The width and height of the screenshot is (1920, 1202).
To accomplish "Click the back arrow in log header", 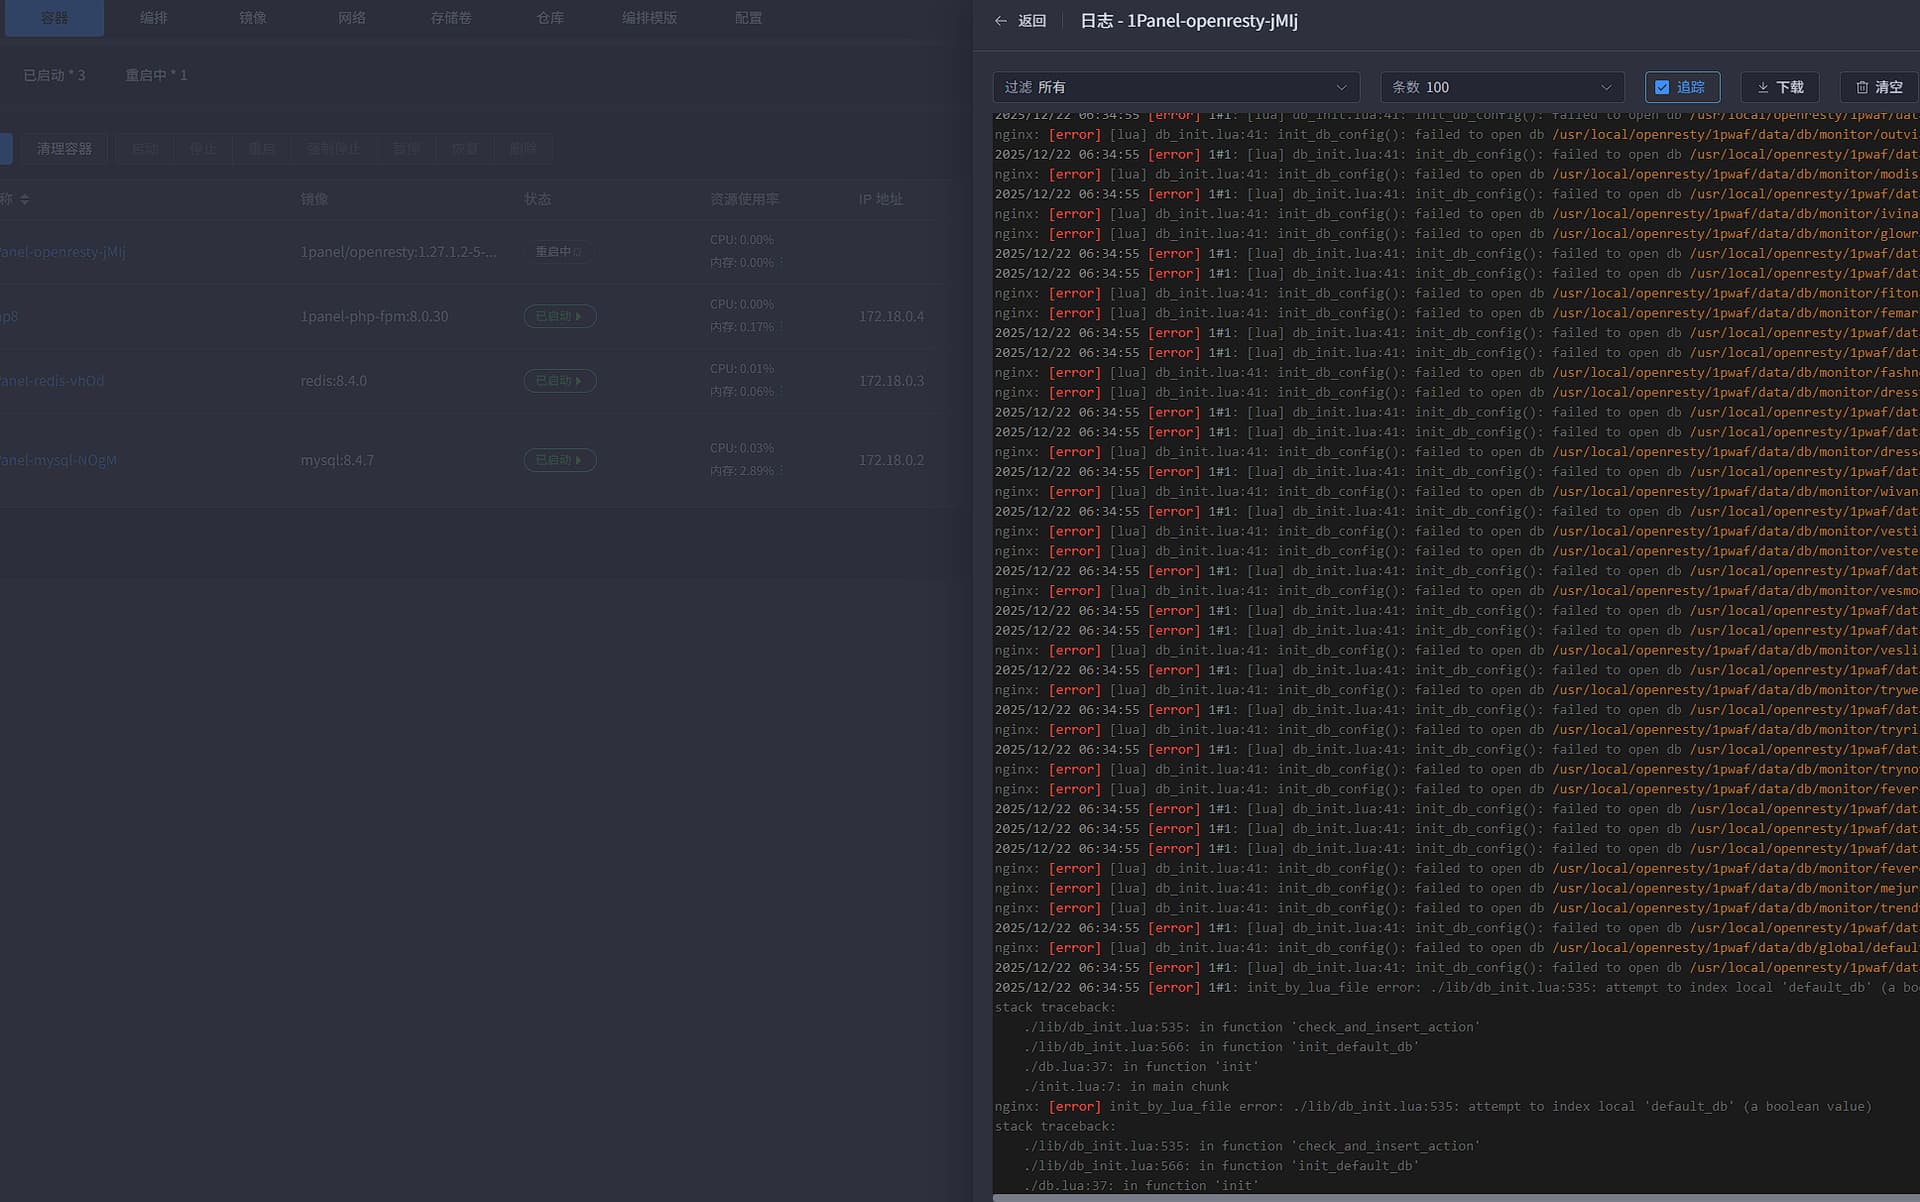I will [x=1000, y=21].
